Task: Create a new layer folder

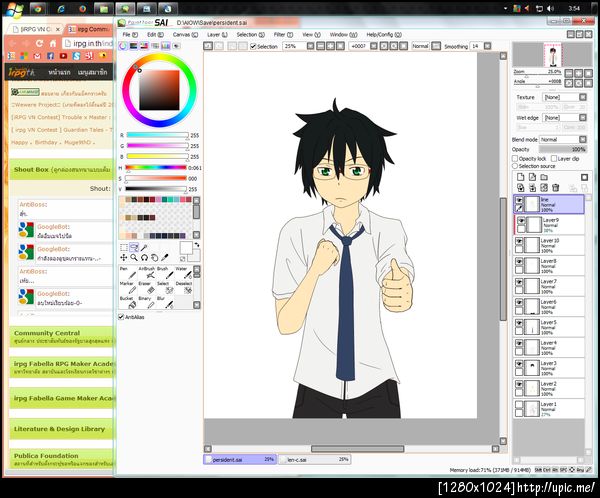Action: pos(544,177)
